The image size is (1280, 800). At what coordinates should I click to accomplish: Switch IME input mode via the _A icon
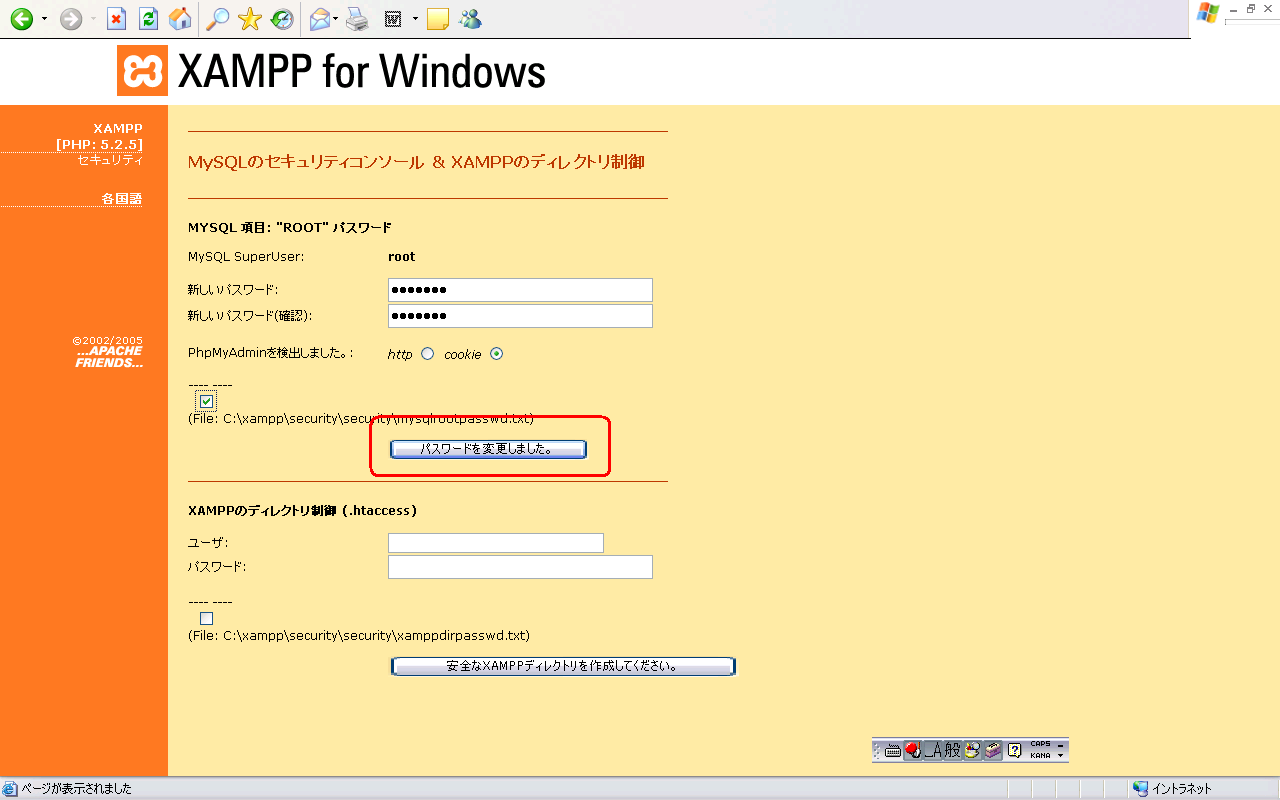point(932,750)
